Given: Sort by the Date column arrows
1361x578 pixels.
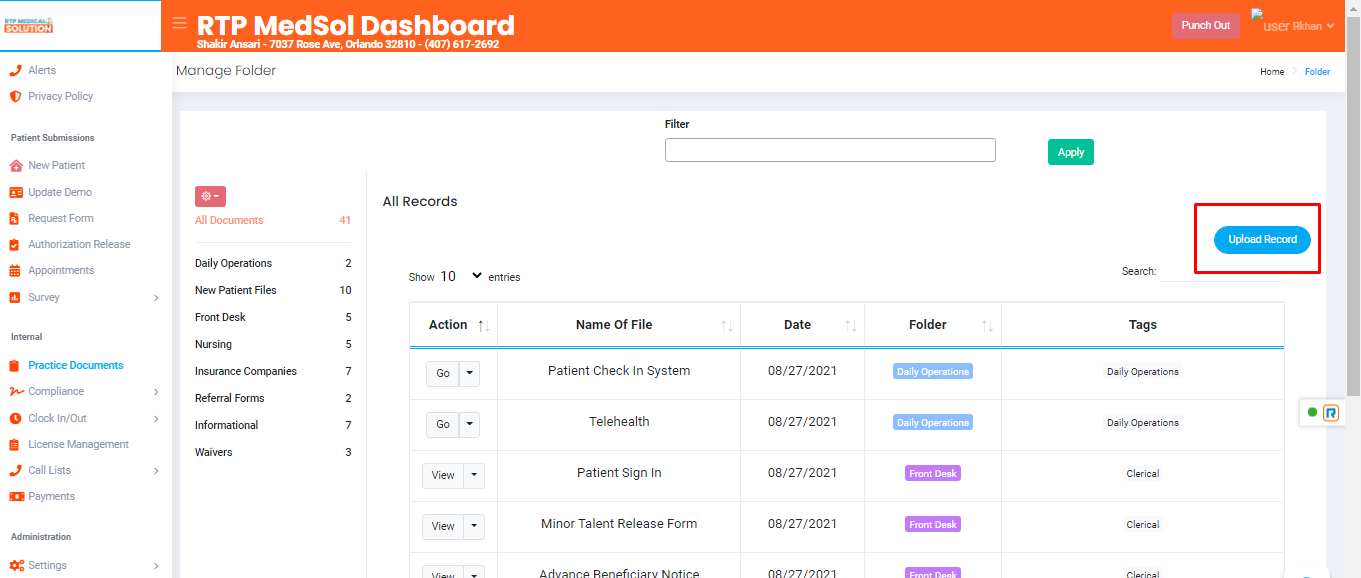Looking at the screenshot, I should tap(851, 325).
